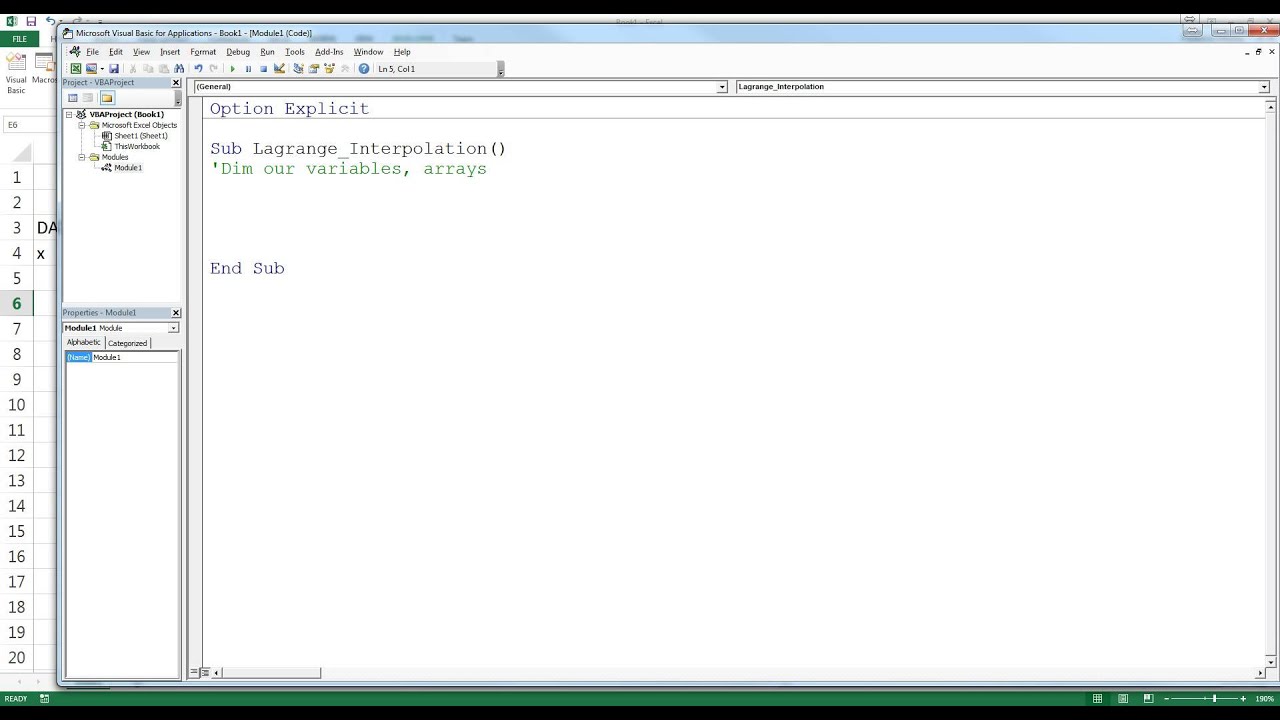Click the Copy toolbar icon
This screenshot has height=720, width=1280.
[x=148, y=69]
